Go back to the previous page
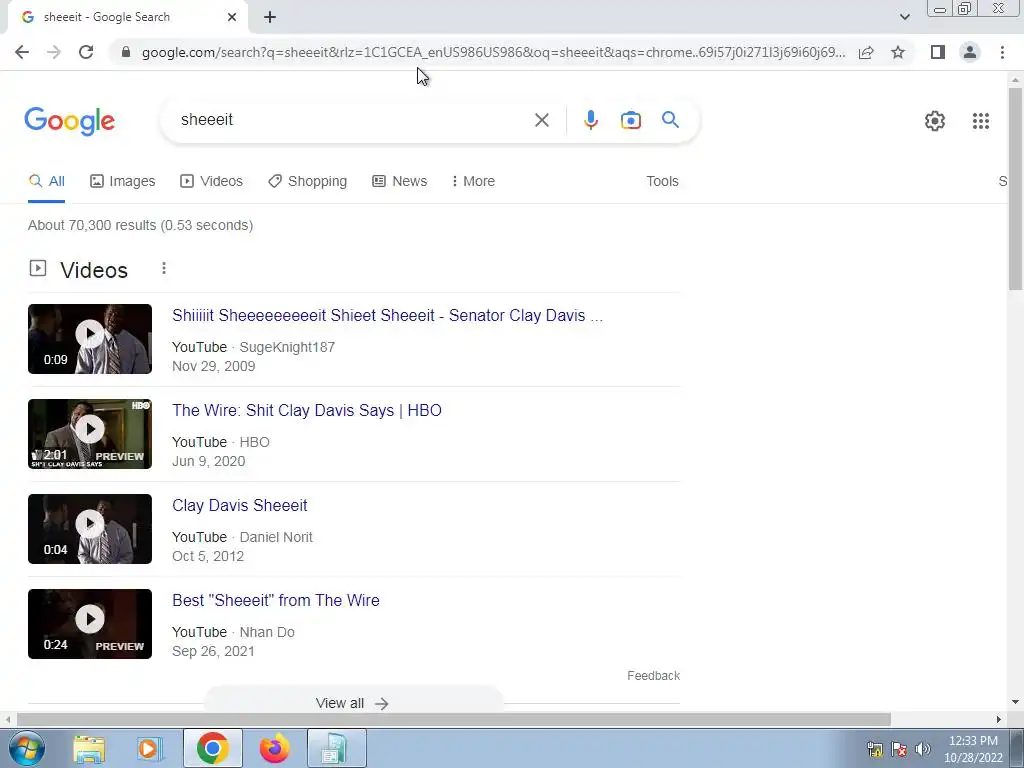1024x768 pixels. pos(22,52)
